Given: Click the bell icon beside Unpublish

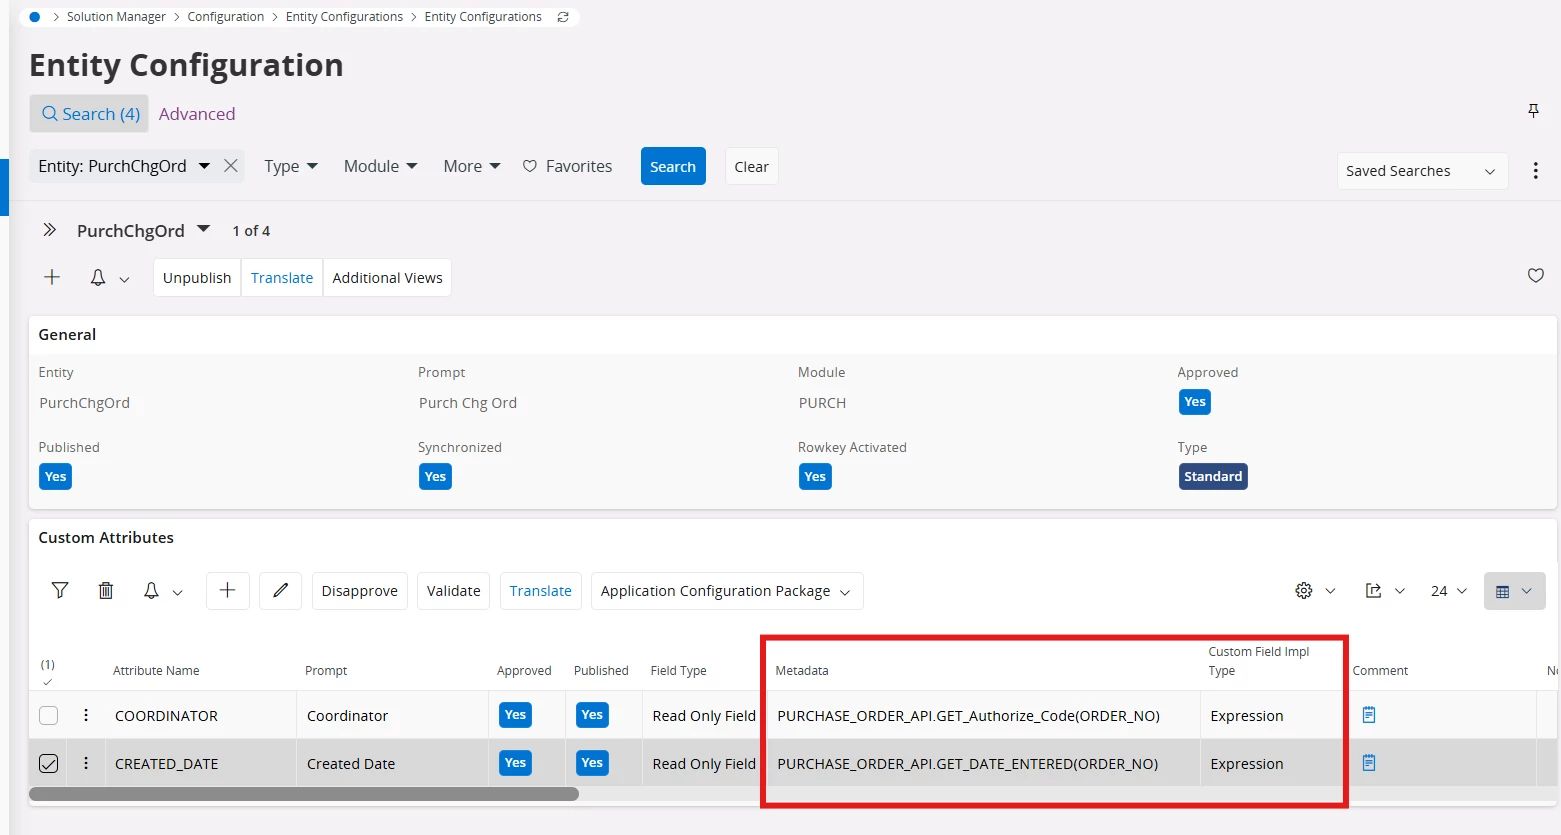Looking at the screenshot, I should 98,278.
